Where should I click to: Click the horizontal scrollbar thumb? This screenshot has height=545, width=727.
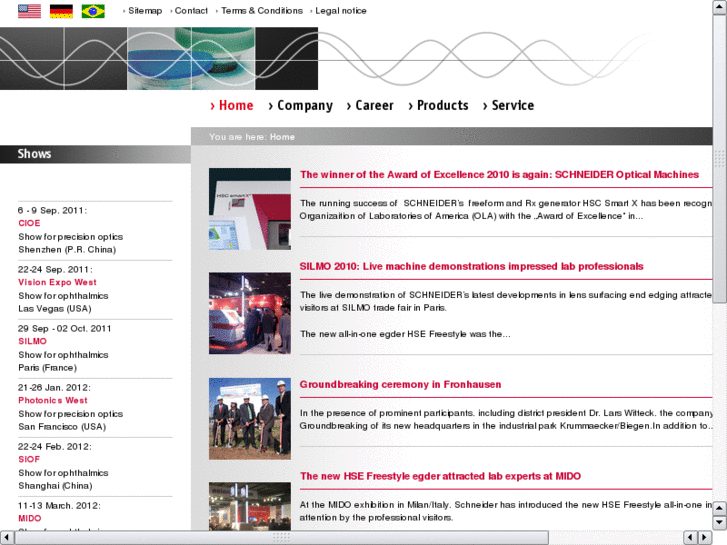click(x=282, y=538)
